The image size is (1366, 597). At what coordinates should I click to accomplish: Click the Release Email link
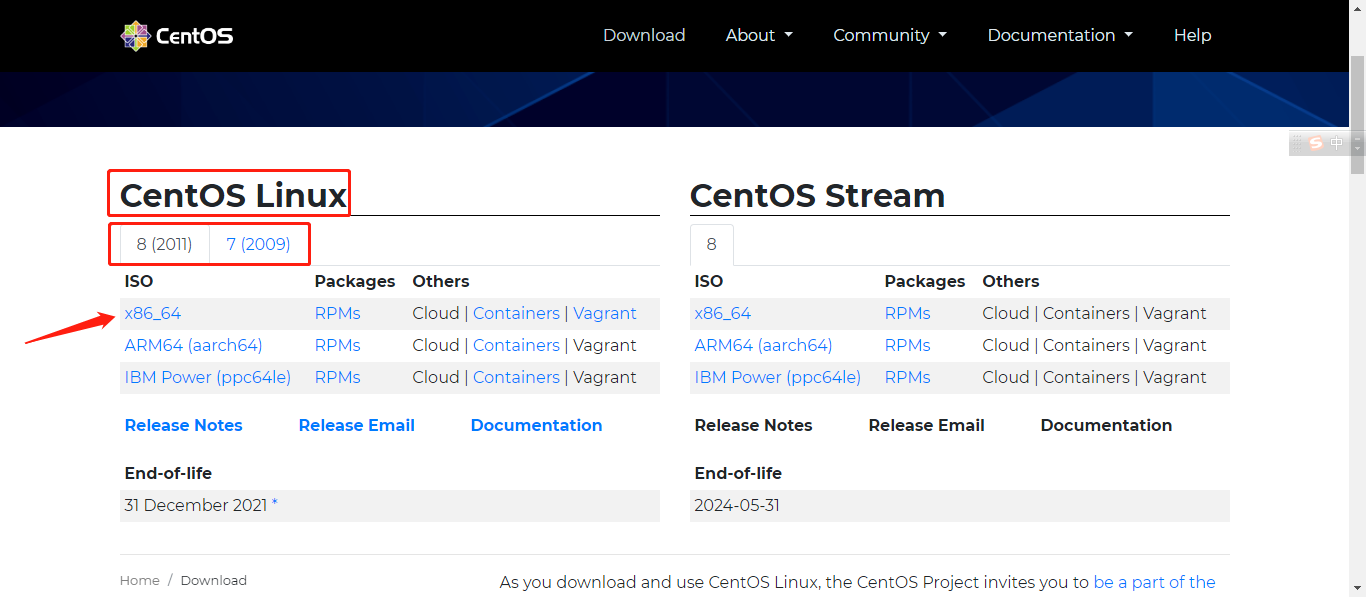point(356,425)
